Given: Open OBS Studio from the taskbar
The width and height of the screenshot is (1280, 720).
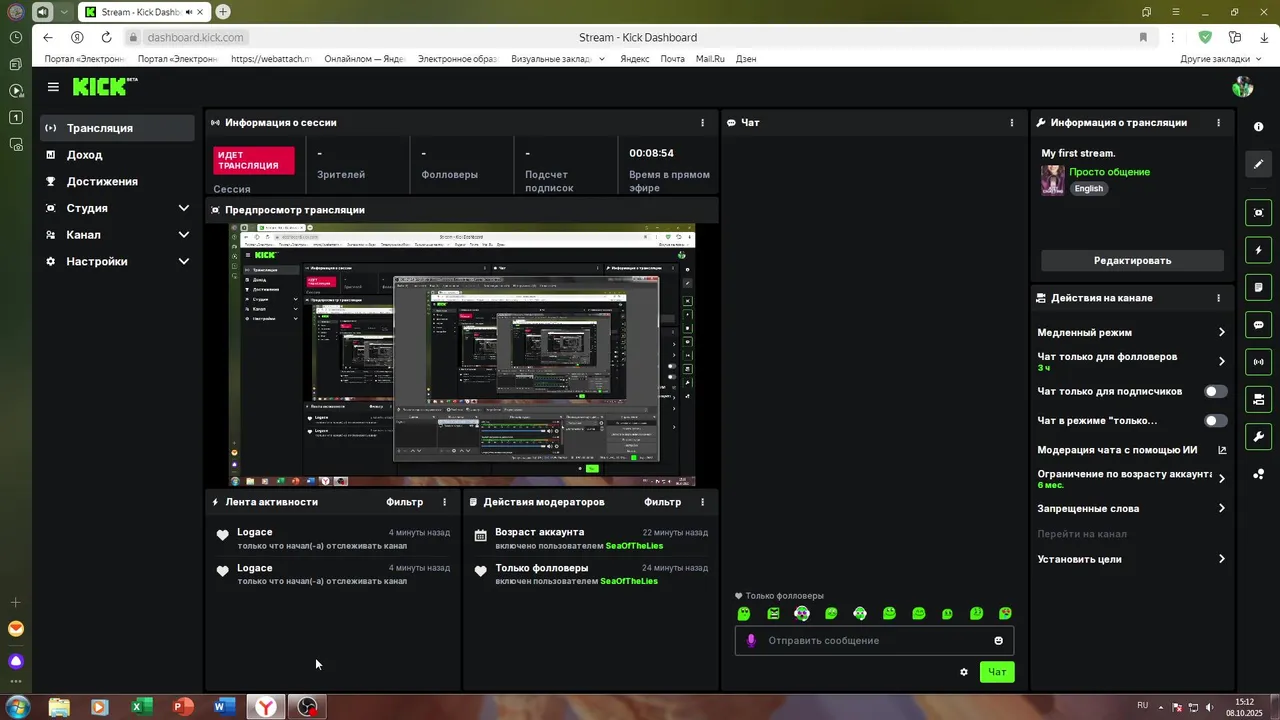Looking at the screenshot, I should [x=307, y=707].
